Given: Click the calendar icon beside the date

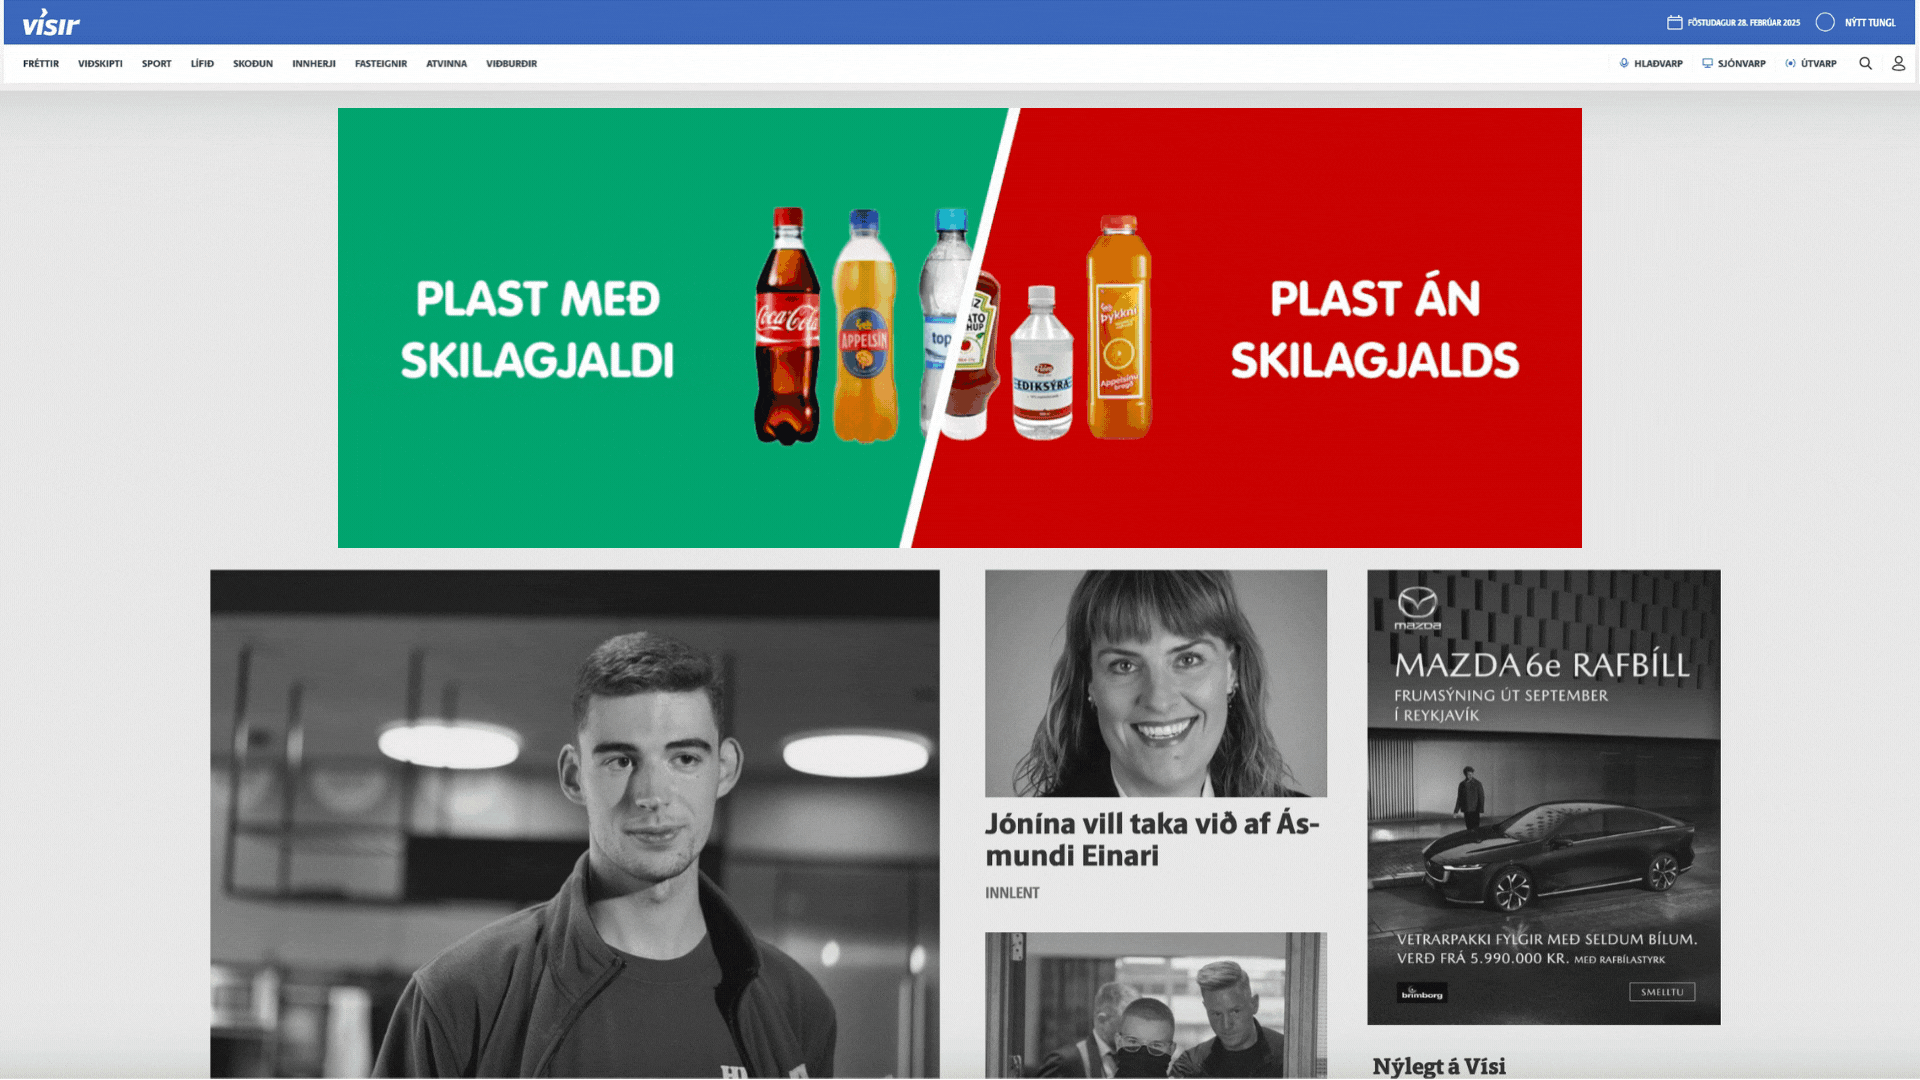Looking at the screenshot, I should point(1674,22).
